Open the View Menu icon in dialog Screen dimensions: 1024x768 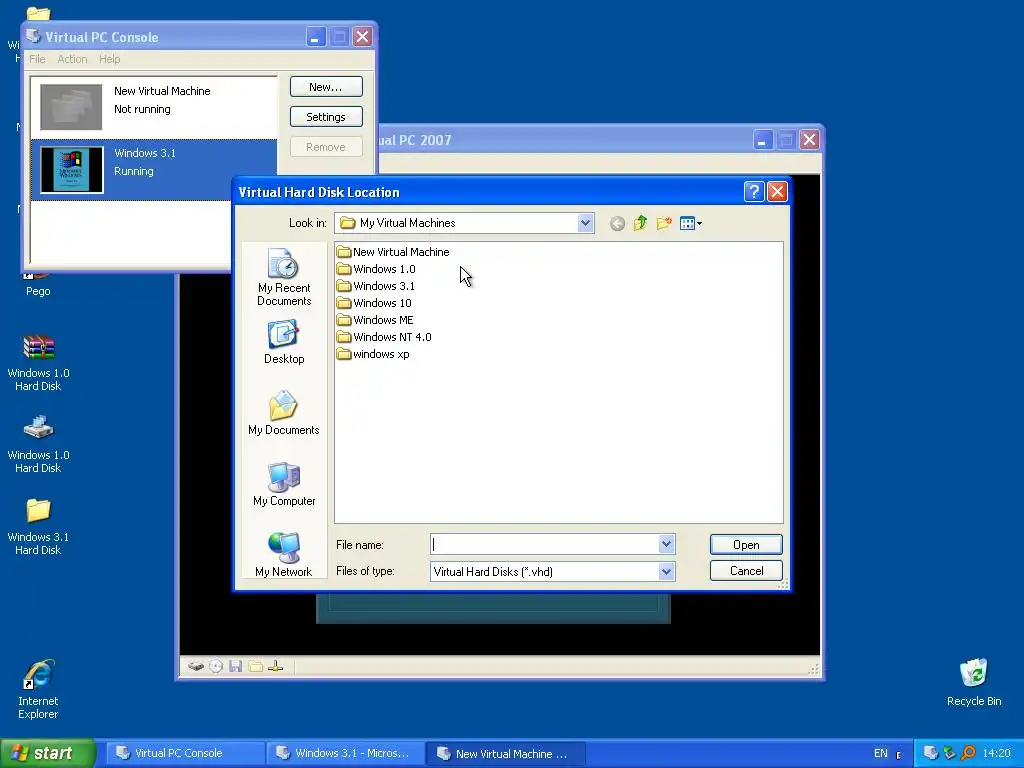690,223
